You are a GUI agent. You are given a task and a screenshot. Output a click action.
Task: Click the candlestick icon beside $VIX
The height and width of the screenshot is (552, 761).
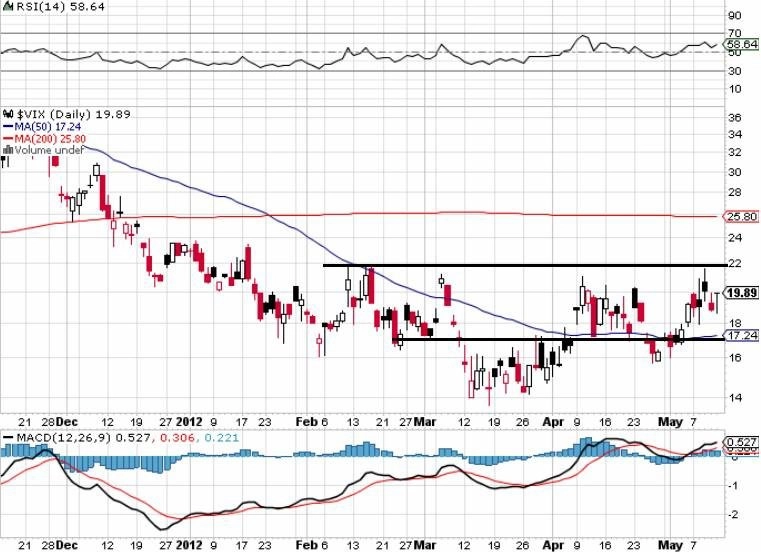coord(8,115)
